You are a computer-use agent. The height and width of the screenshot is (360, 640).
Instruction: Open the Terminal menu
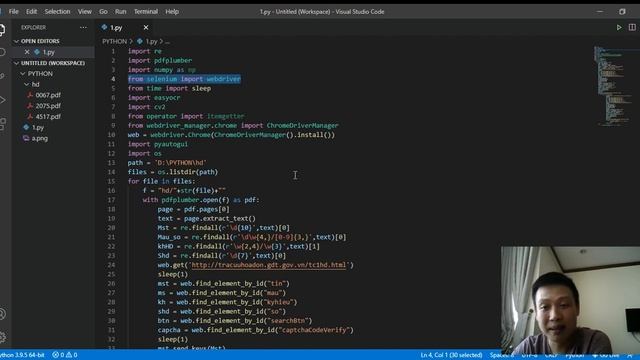coord(146,11)
